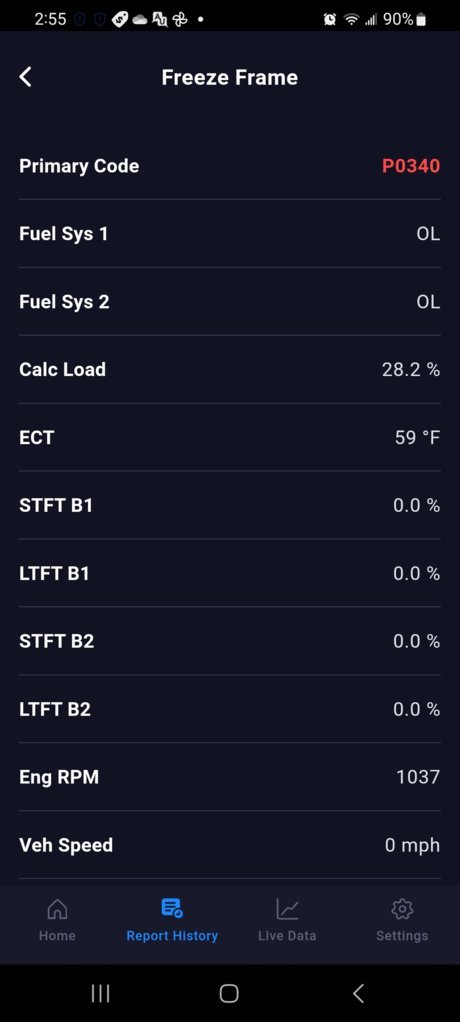Select the ECT temperature row

tap(230, 437)
